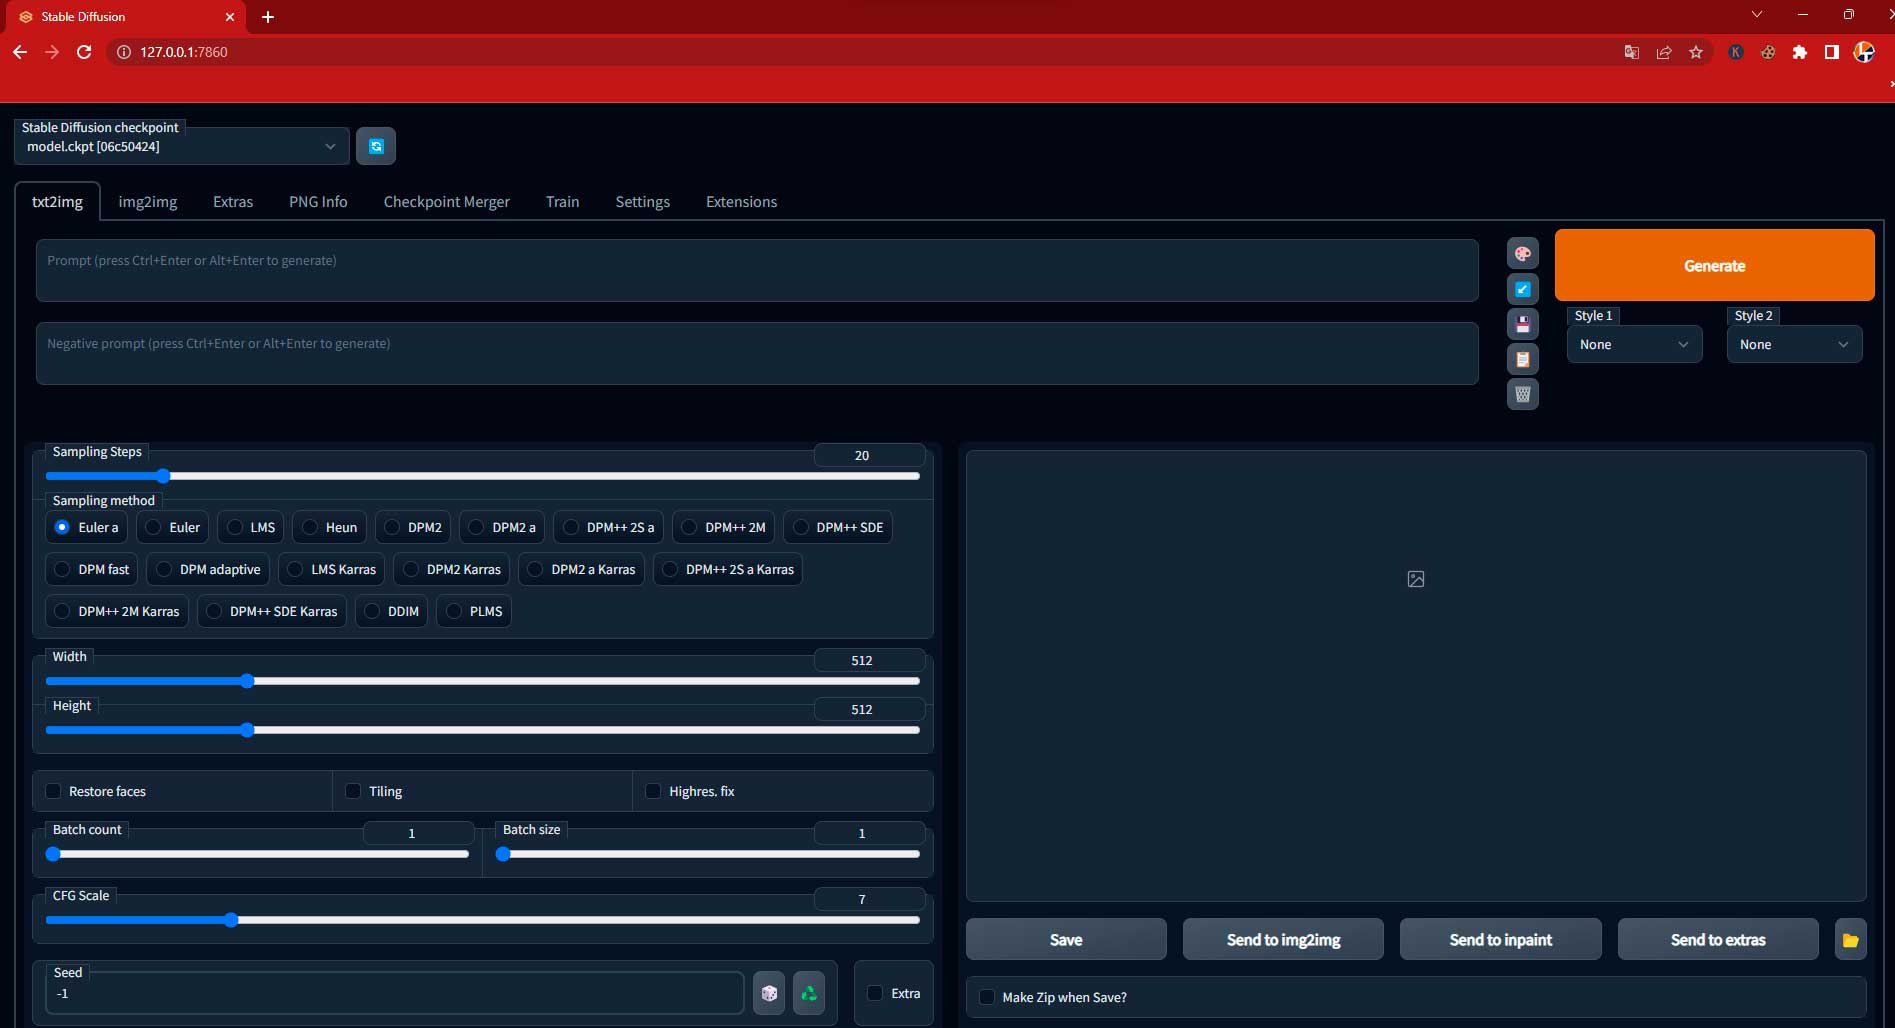
Task: Click the trash icon to clear the prompt
Action: (1522, 394)
